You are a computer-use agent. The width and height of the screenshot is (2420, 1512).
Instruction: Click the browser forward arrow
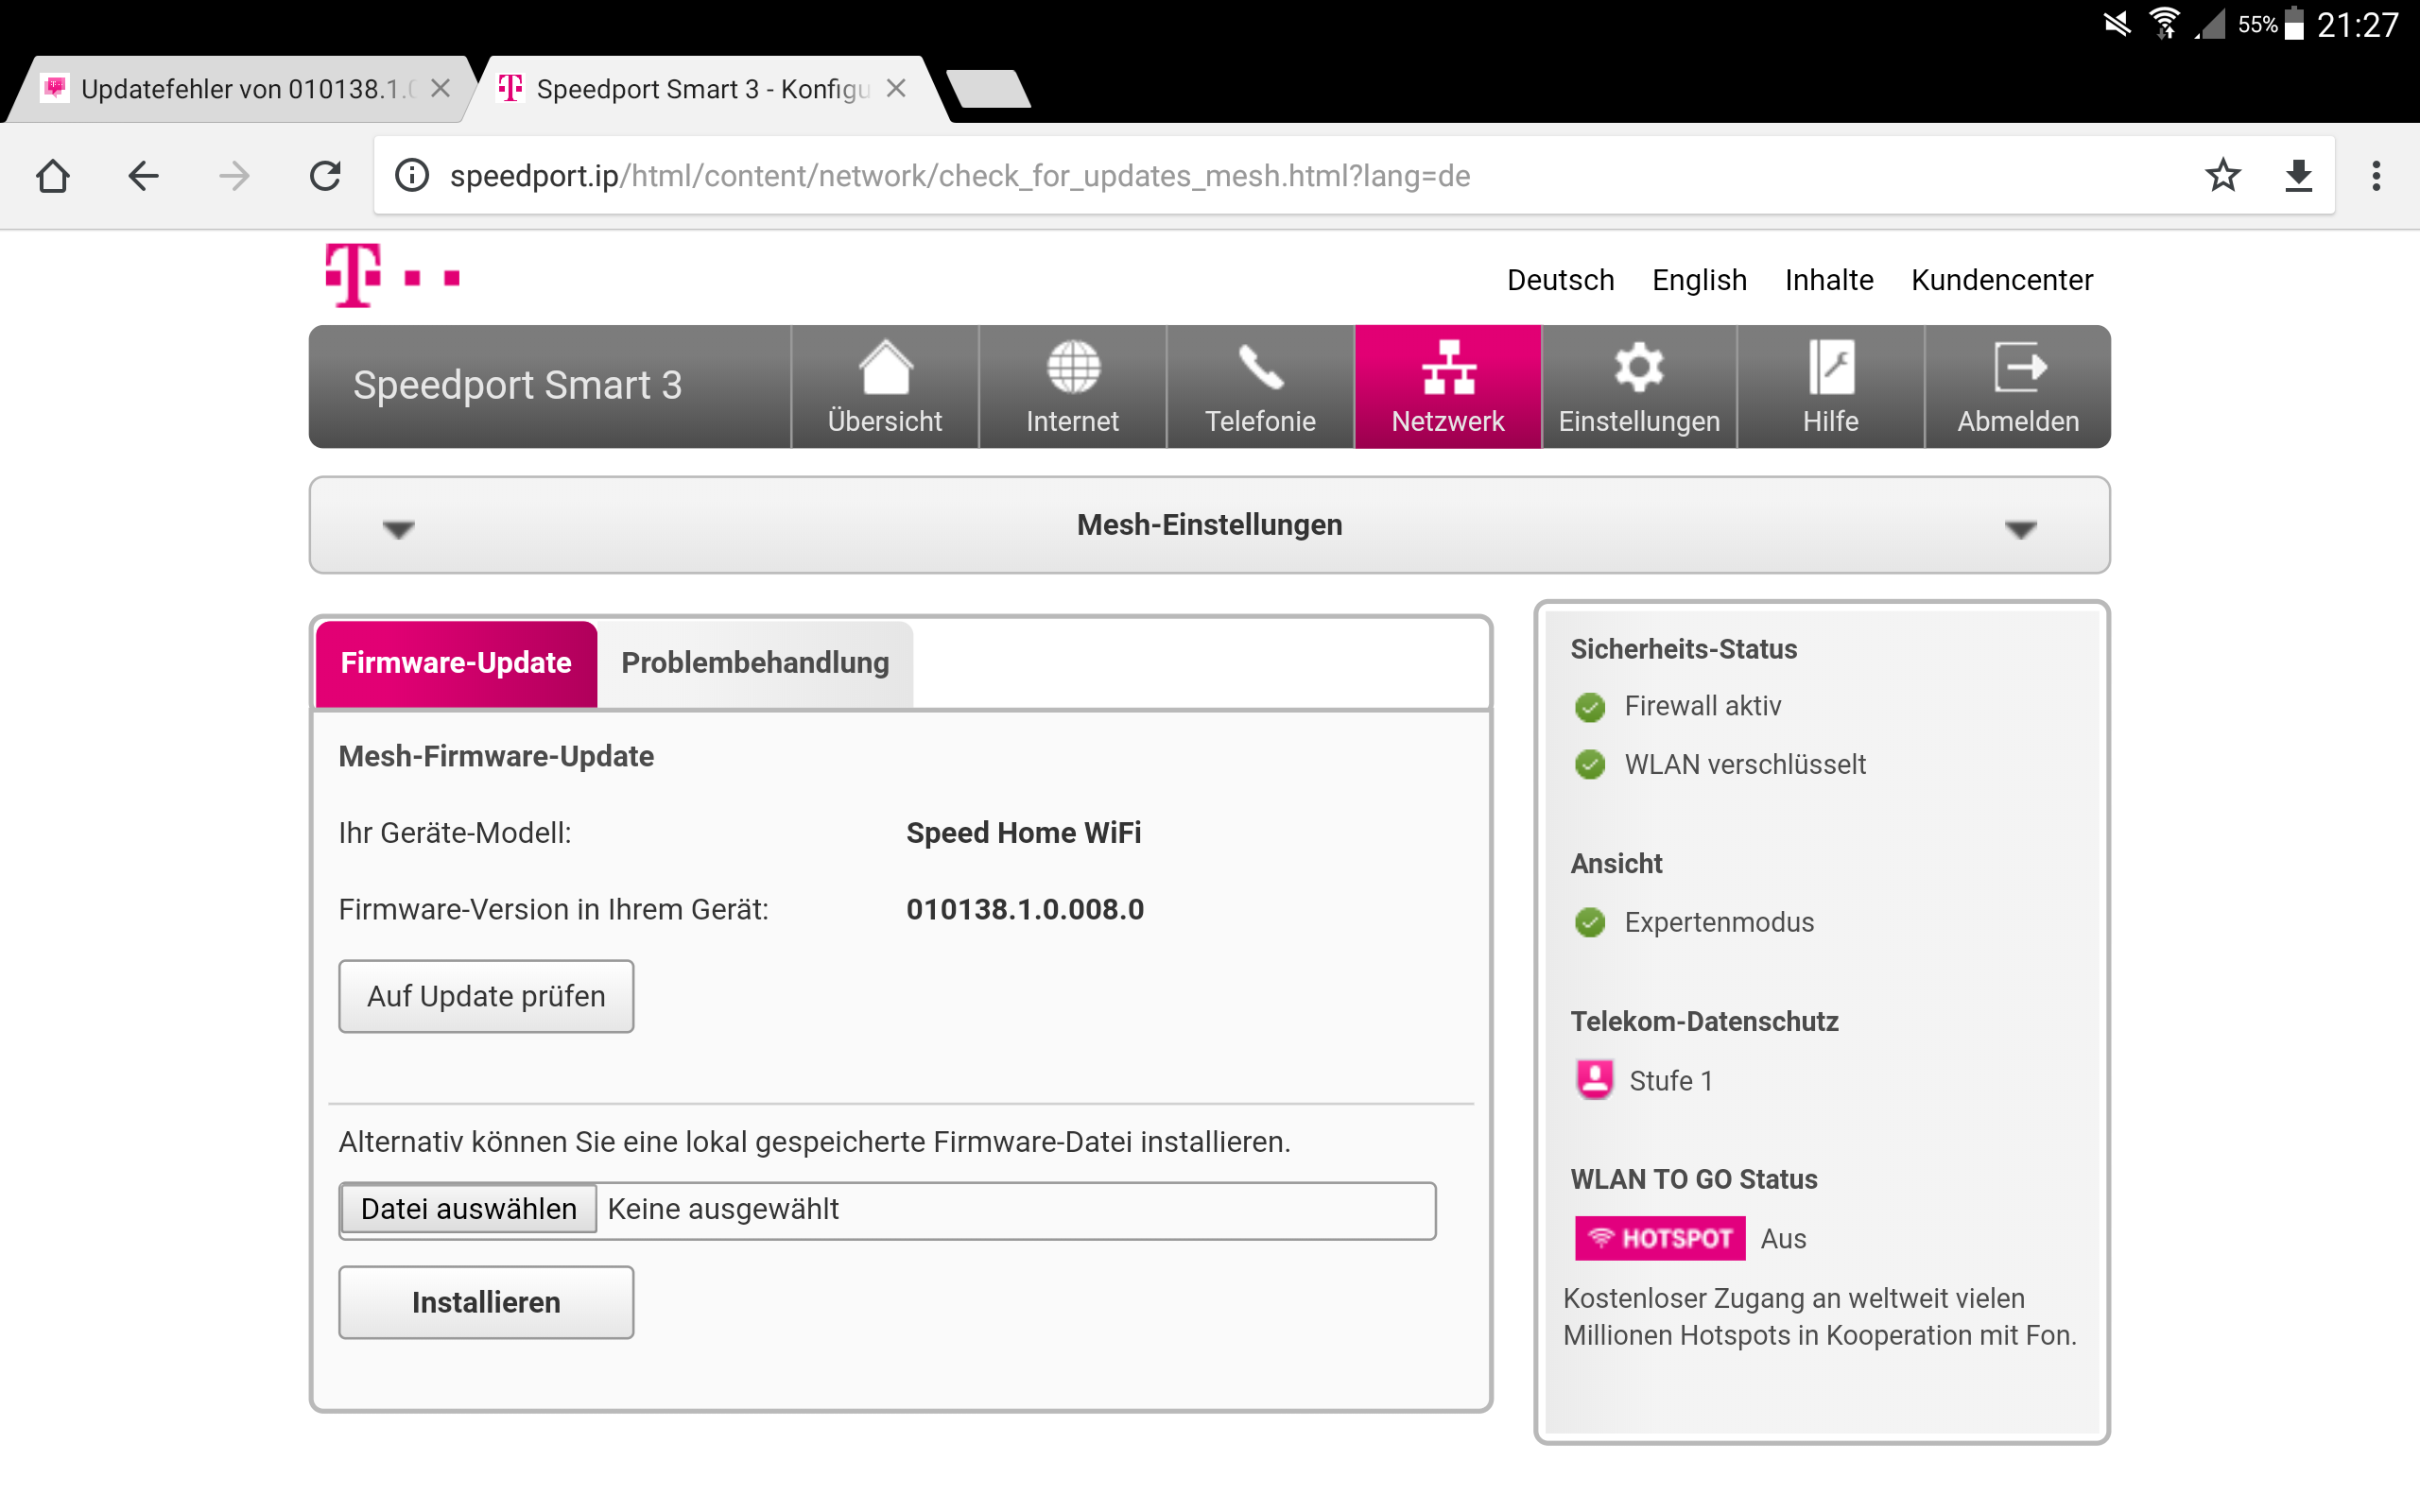(x=234, y=176)
